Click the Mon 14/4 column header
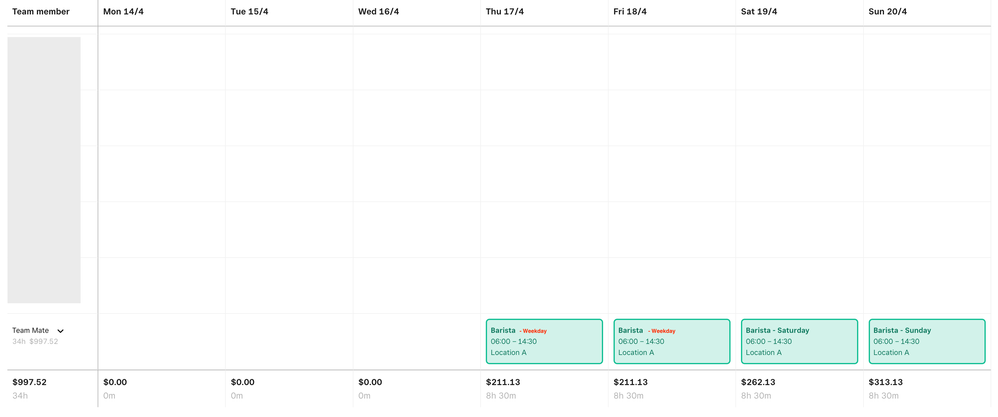This screenshot has width=998, height=417. point(123,12)
